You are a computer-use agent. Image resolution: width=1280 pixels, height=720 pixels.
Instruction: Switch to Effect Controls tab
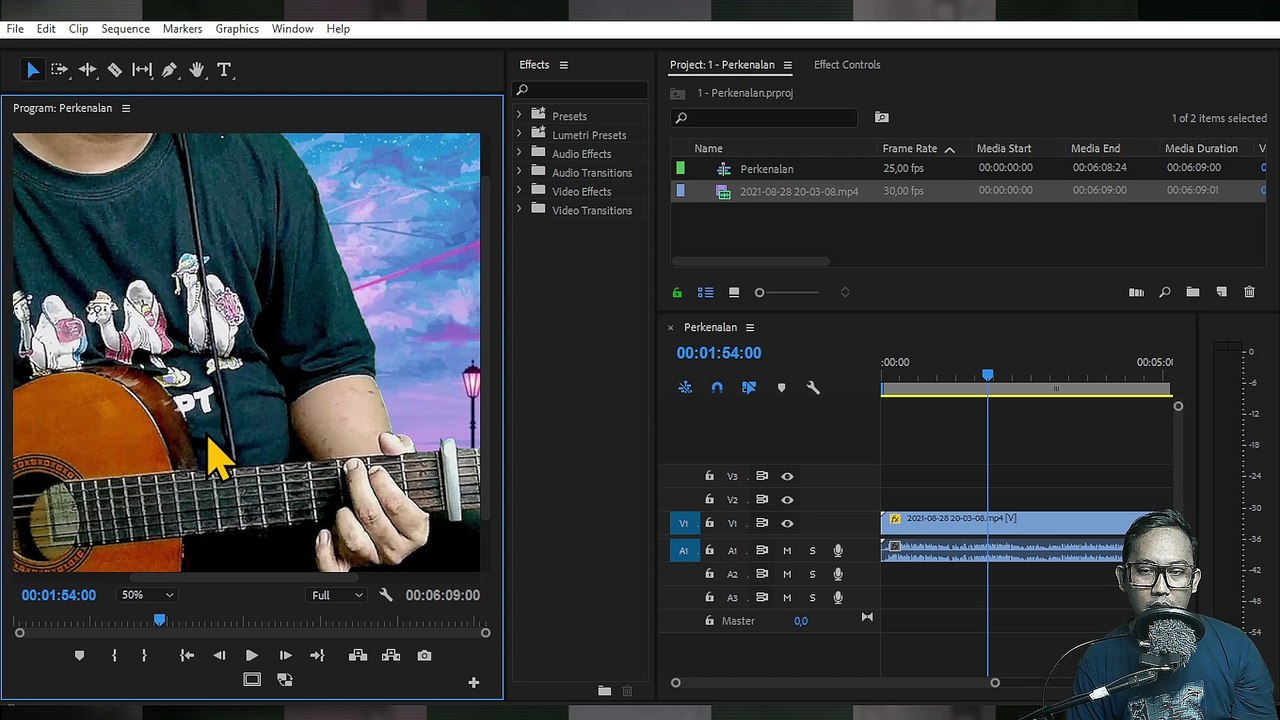[847, 65]
